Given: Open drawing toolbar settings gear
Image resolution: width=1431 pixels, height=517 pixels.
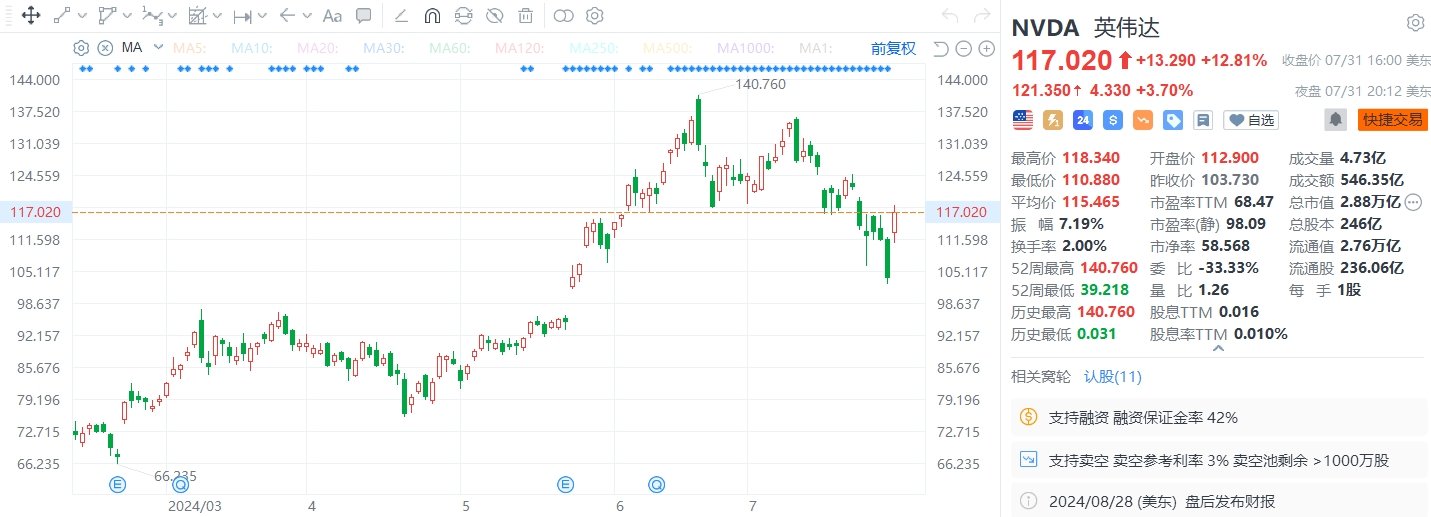Looking at the screenshot, I should click(595, 15).
